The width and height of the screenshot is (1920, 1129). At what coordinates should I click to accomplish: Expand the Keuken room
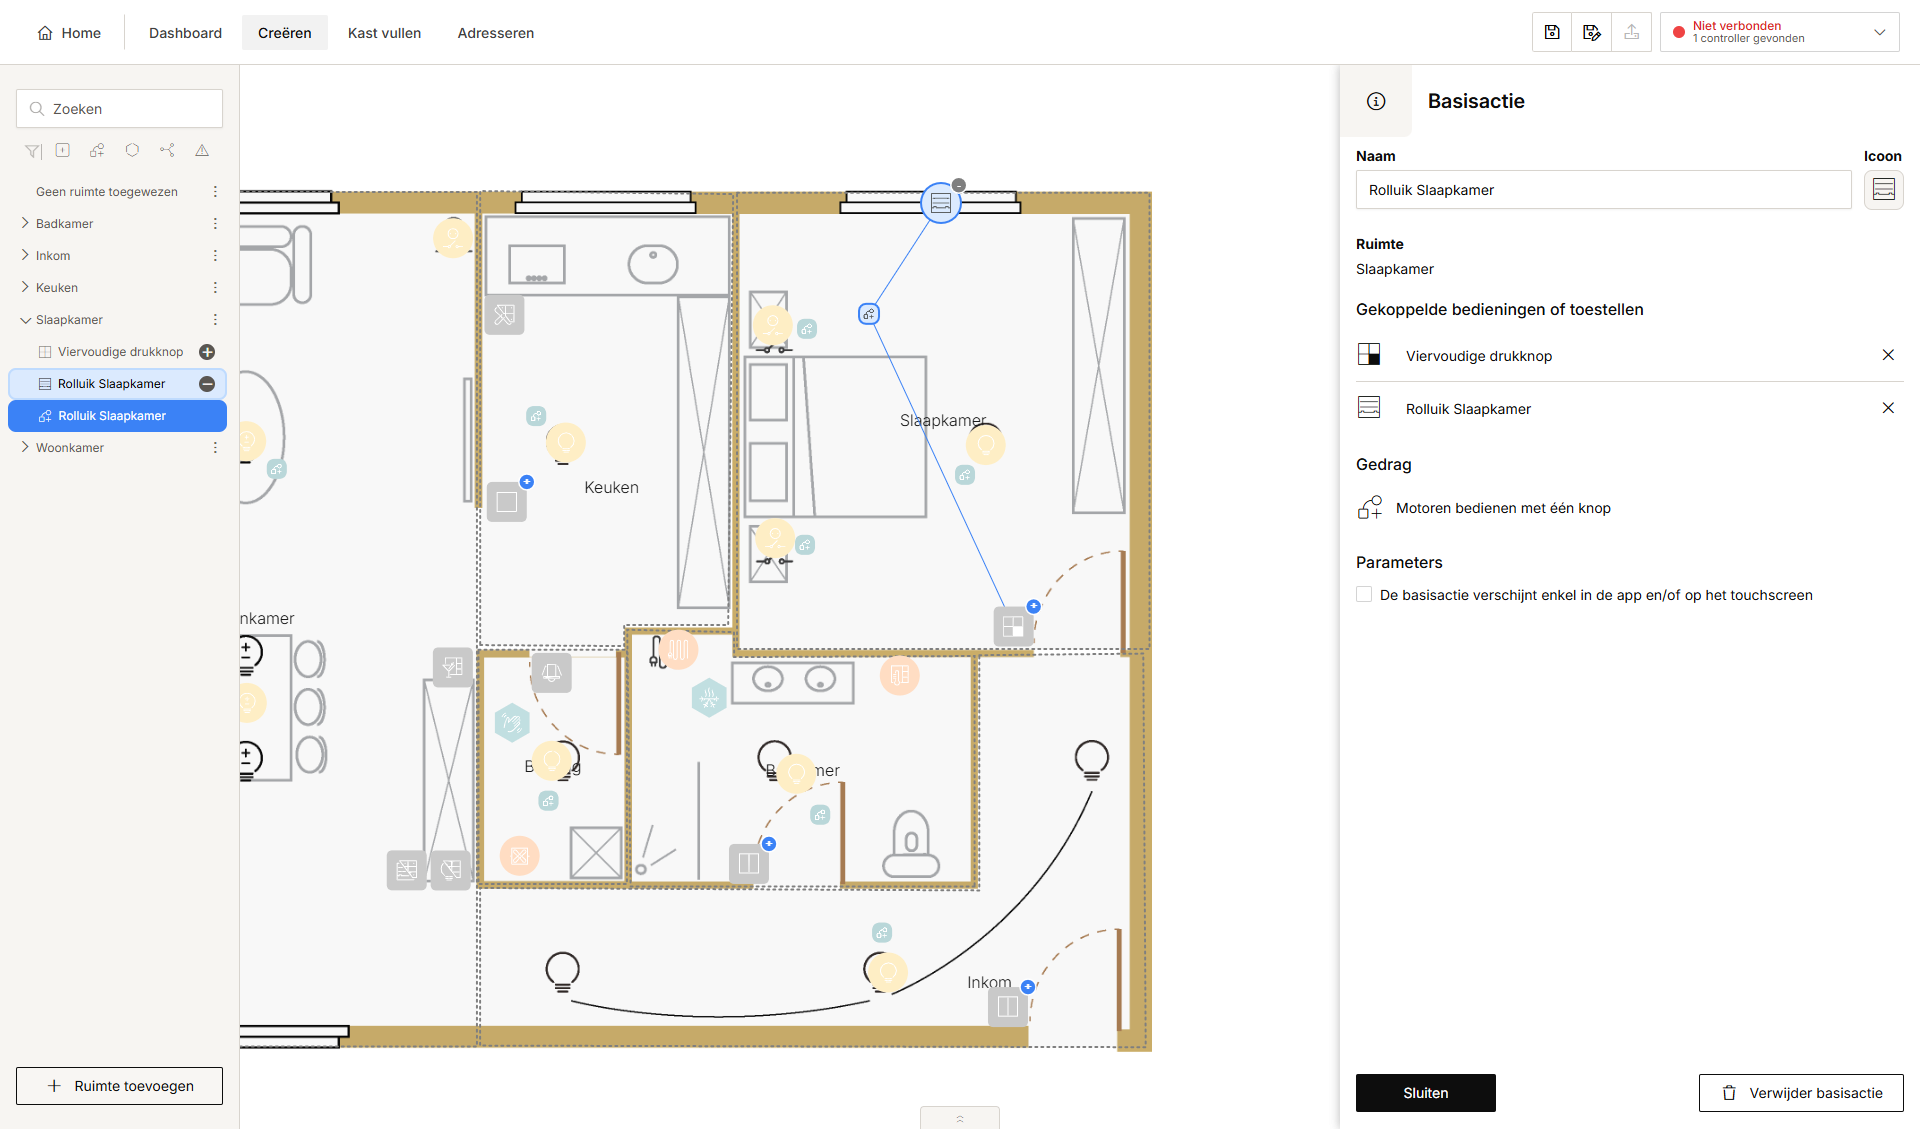coord(25,287)
